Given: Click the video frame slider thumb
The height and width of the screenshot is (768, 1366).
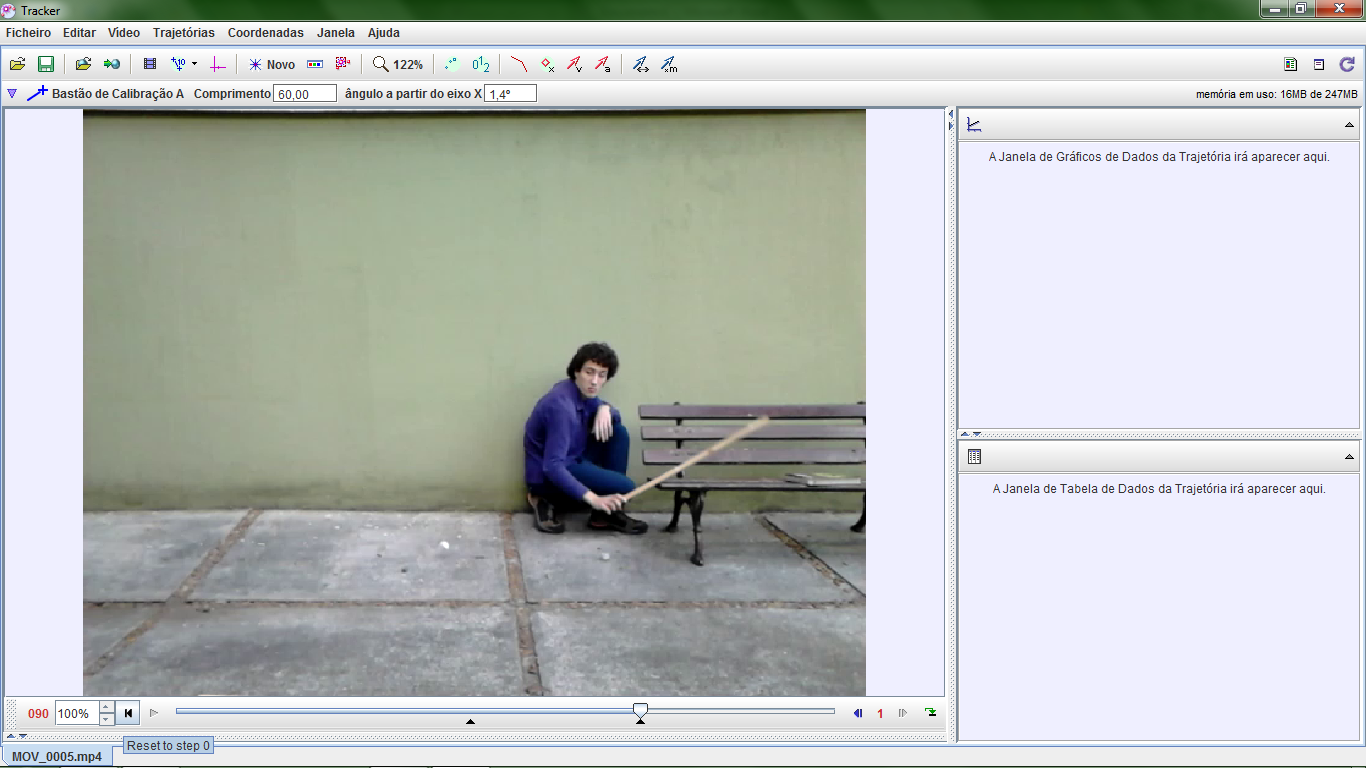Looking at the screenshot, I should [640, 710].
